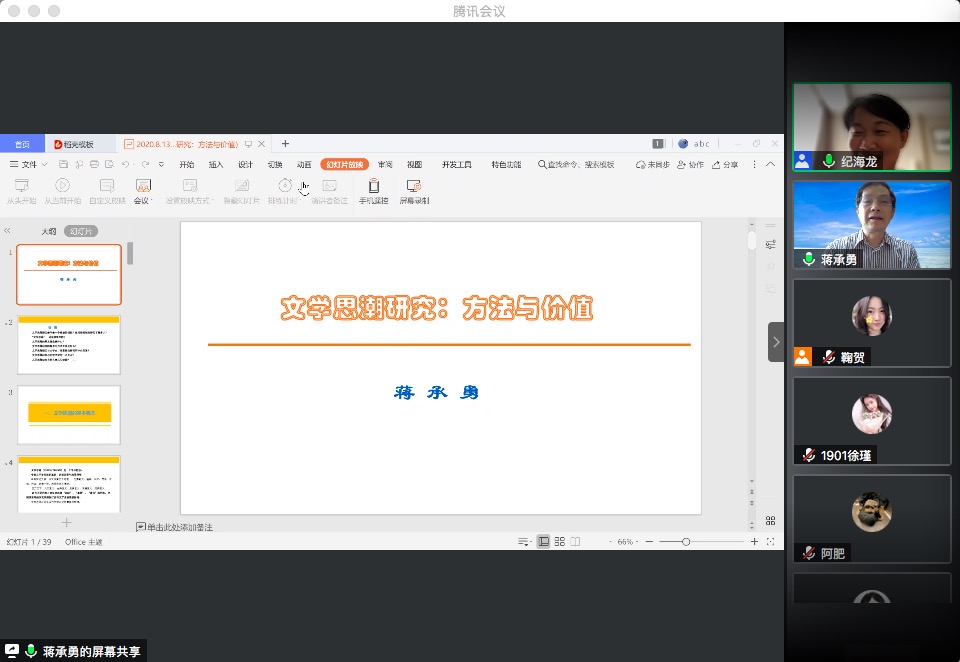This screenshot has width=960, height=662.
Task: Open the 文件 file menu dropdown
Action: click(29, 164)
